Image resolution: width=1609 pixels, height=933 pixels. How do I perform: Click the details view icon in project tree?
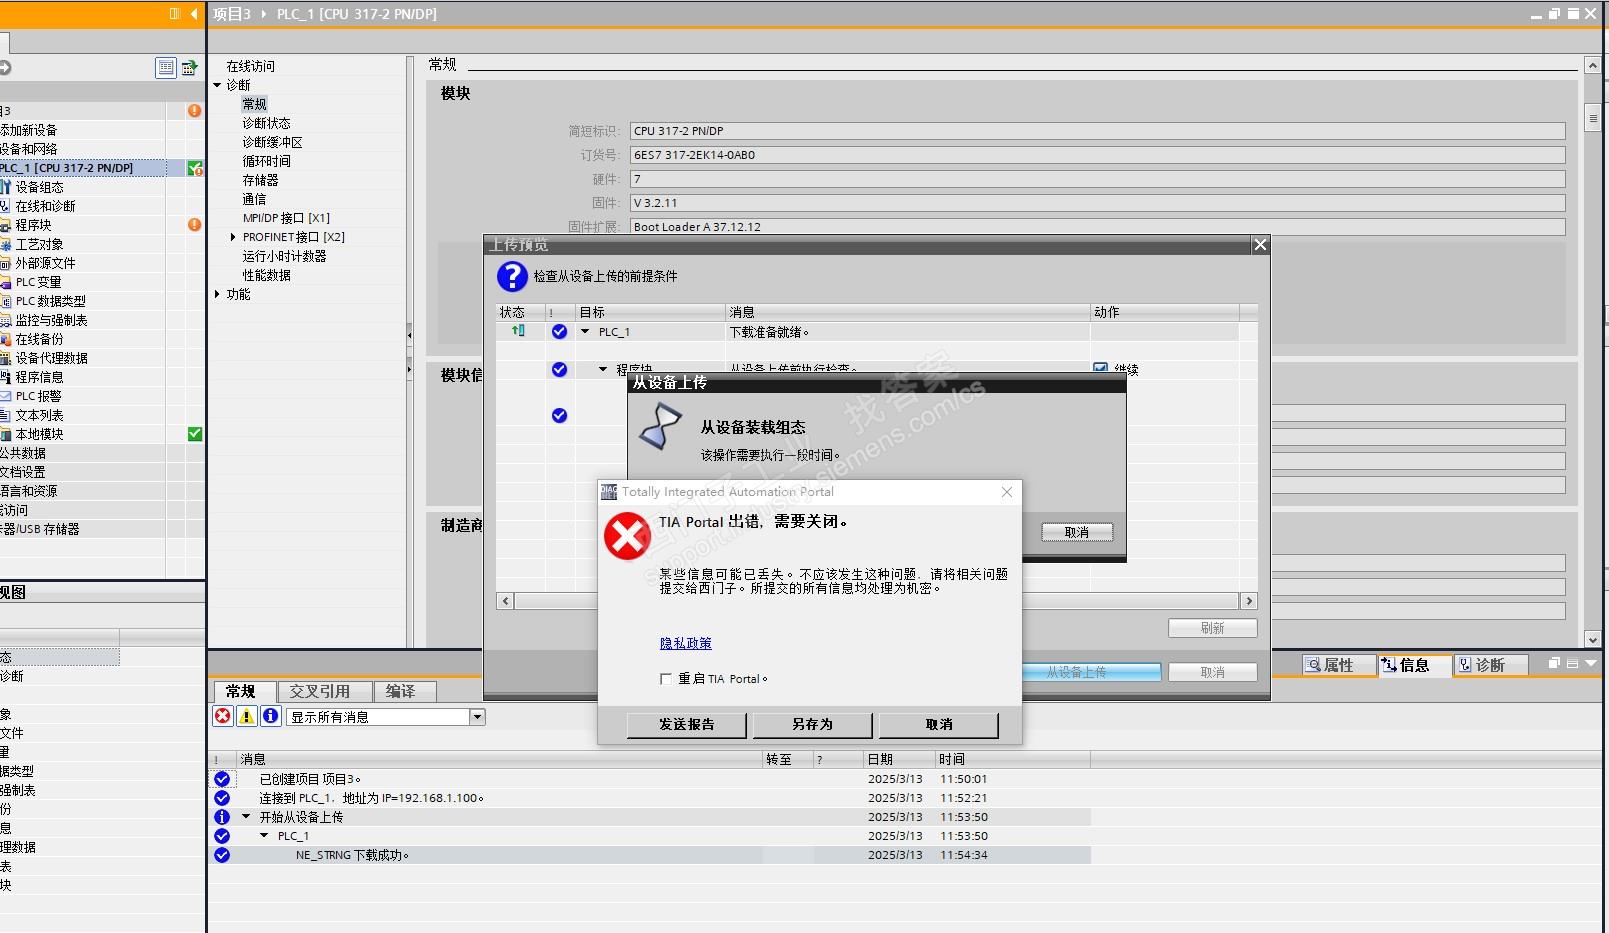166,68
